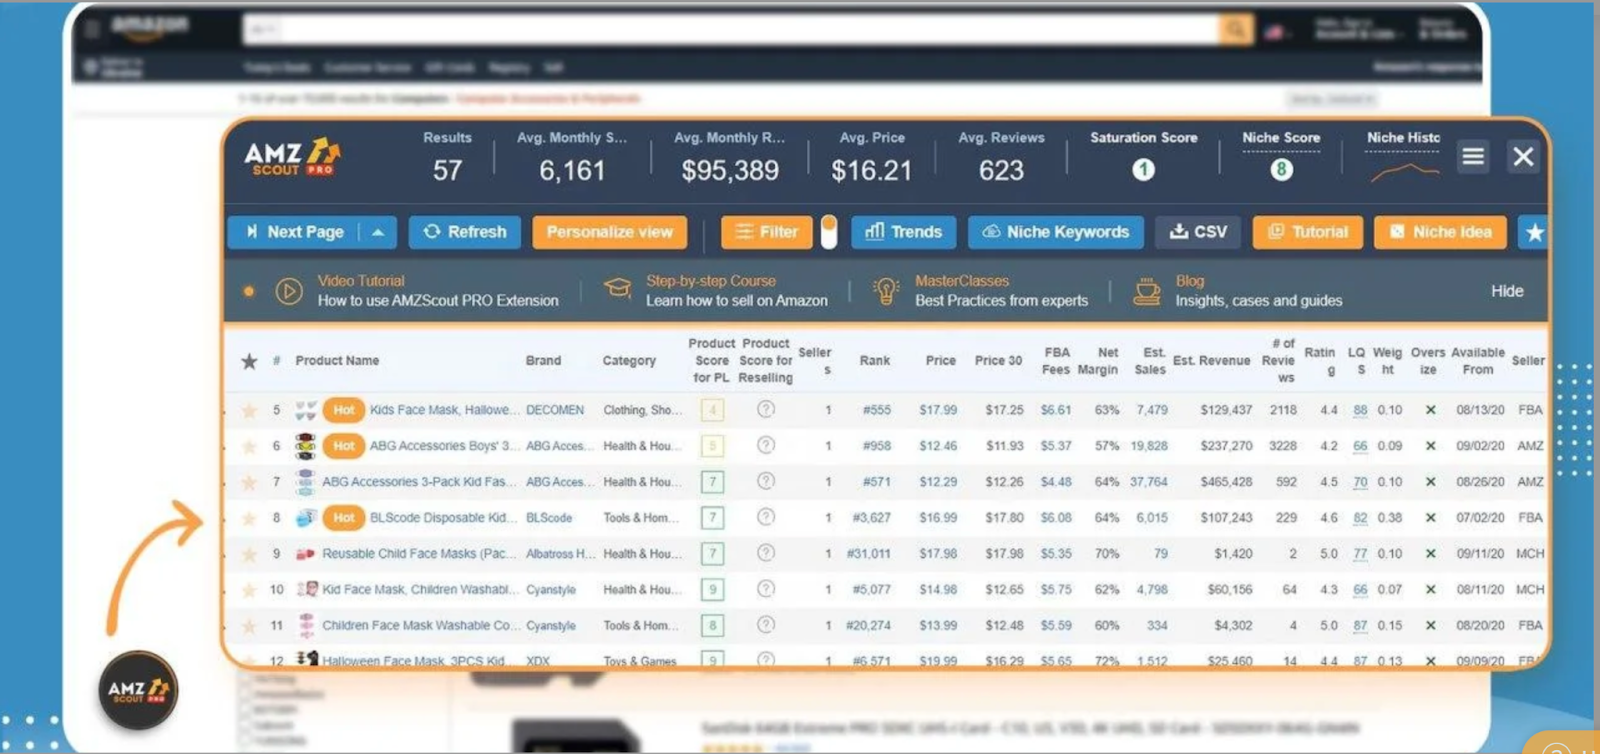The image size is (1600, 754).
Task: Open the Trends chart
Action: click(904, 232)
